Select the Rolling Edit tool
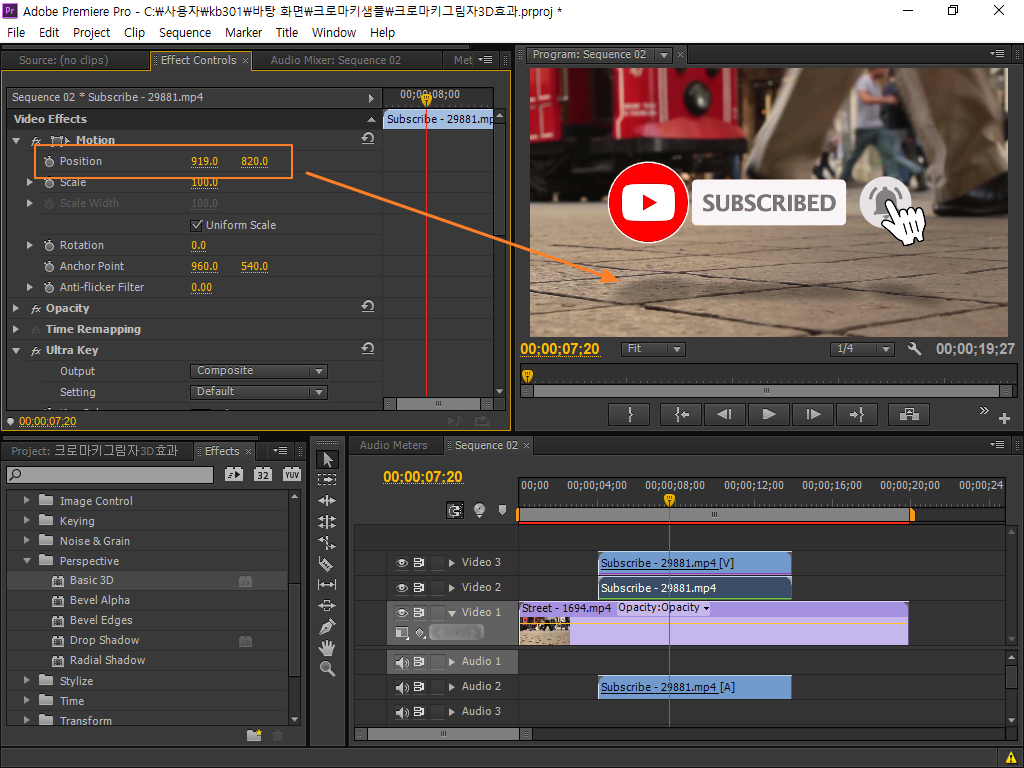The width and height of the screenshot is (1024, 768). (x=327, y=522)
